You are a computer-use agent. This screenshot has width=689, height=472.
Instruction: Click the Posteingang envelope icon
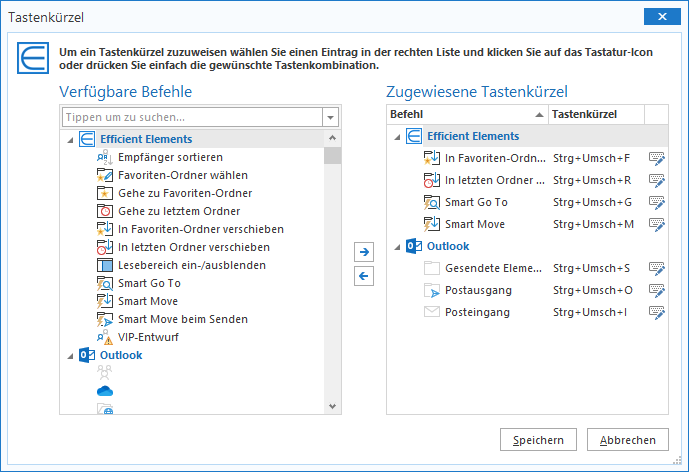tap(432, 312)
